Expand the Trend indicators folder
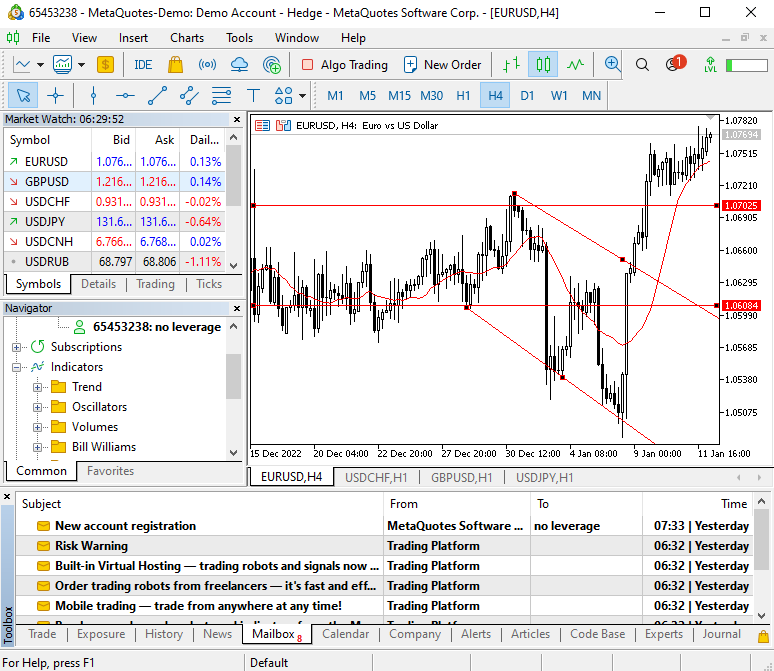The width and height of the screenshot is (774, 671). pos(37,387)
